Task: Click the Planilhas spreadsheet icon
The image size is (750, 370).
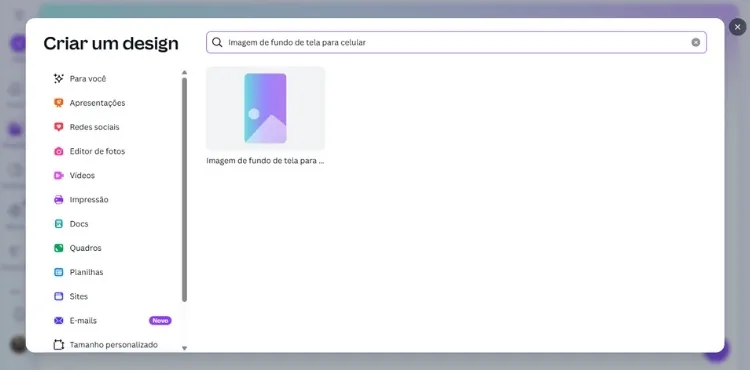Action: point(58,272)
